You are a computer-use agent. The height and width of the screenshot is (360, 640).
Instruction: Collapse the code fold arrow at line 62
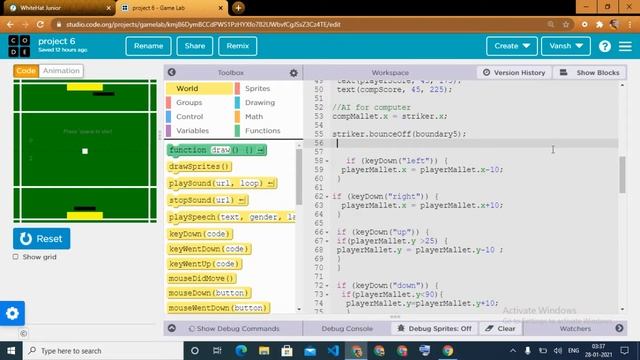tap(327, 197)
